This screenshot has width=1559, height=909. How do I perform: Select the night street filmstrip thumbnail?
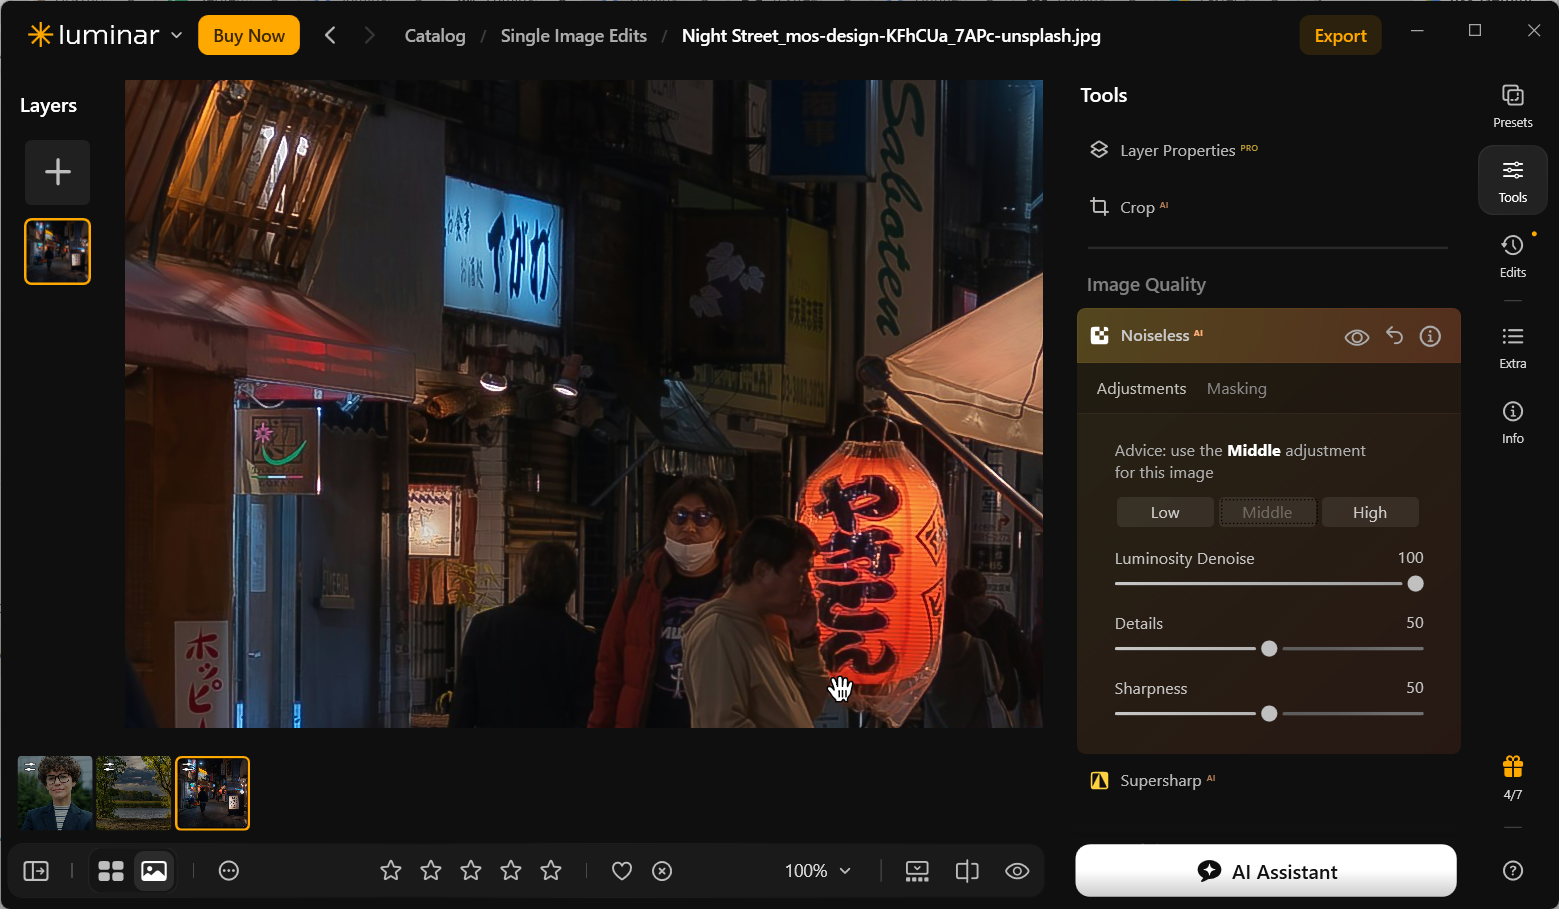(x=213, y=793)
